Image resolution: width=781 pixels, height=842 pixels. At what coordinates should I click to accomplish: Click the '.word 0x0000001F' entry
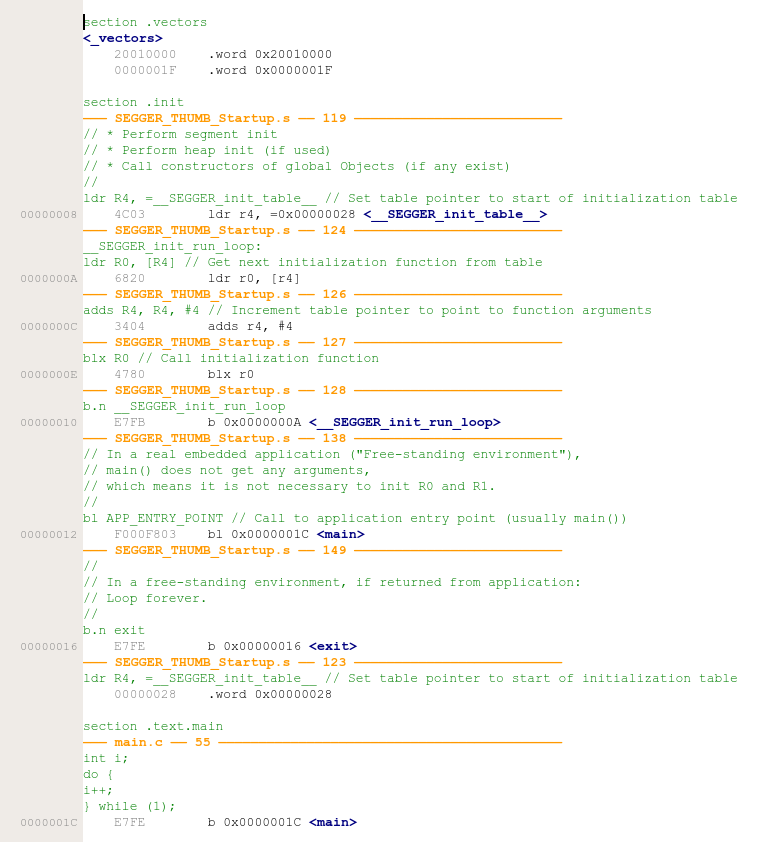(270, 71)
